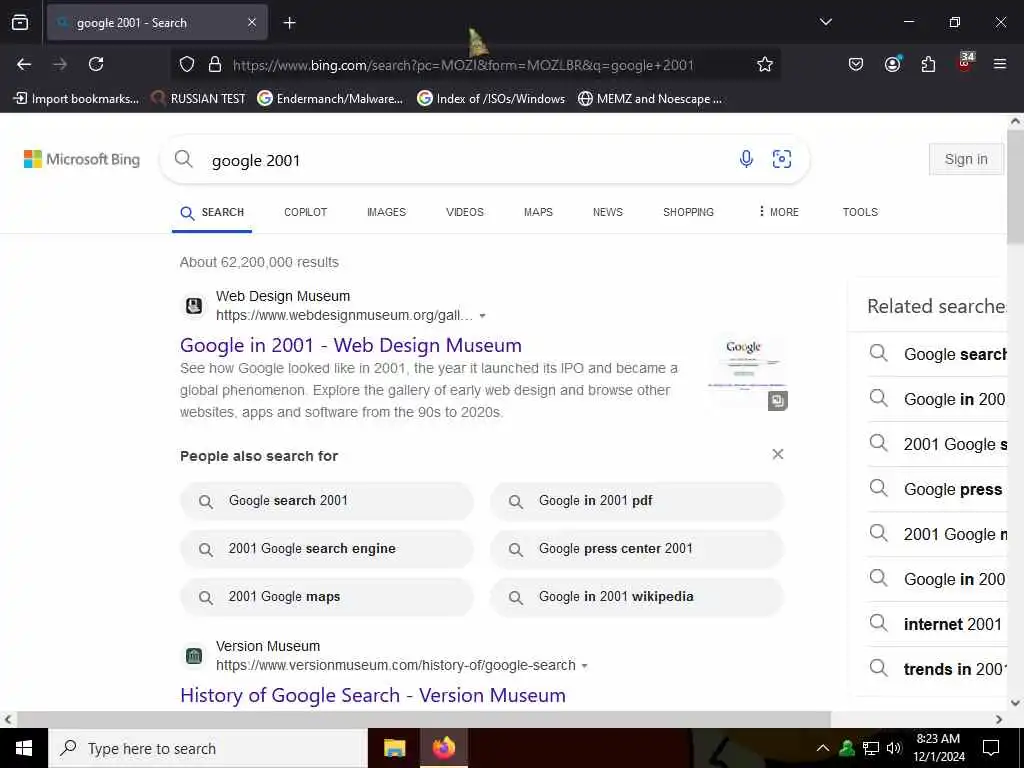
Task: Search for Google in 2001 wikipedia suggestion
Action: point(637,597)
